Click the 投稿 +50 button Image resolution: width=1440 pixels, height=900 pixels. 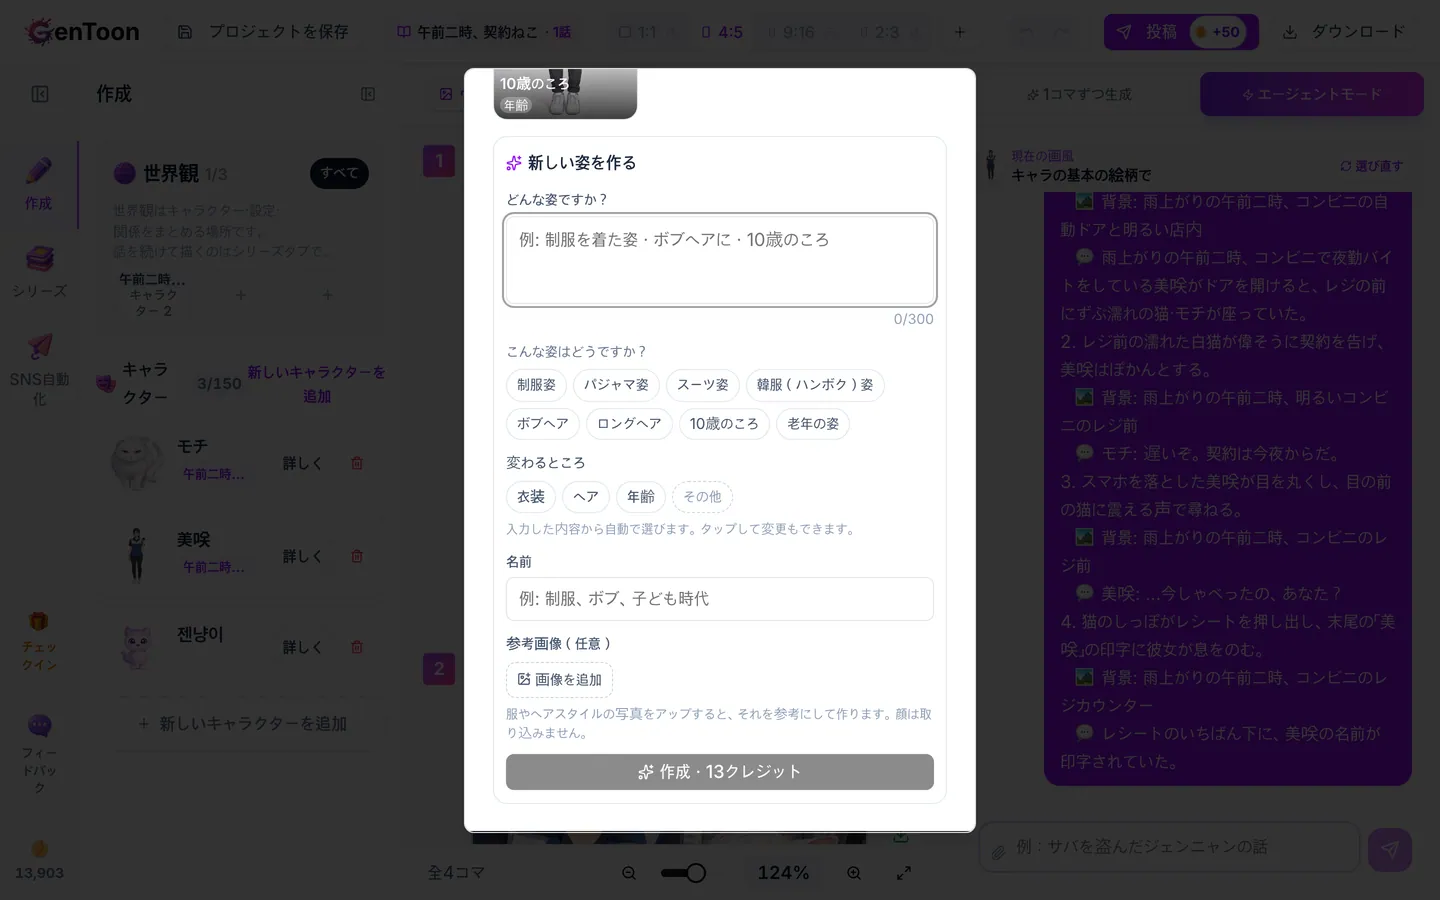point(1181,32)
